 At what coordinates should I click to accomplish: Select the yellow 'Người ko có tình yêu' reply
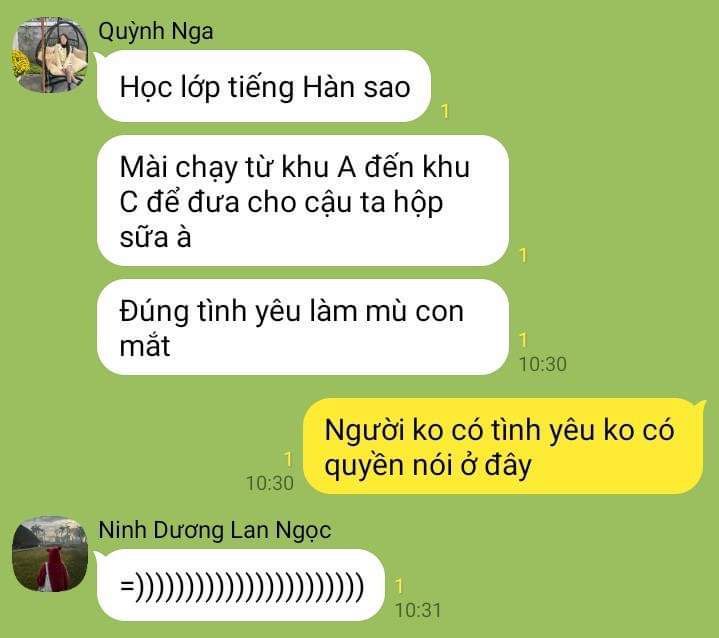(503, 447)
